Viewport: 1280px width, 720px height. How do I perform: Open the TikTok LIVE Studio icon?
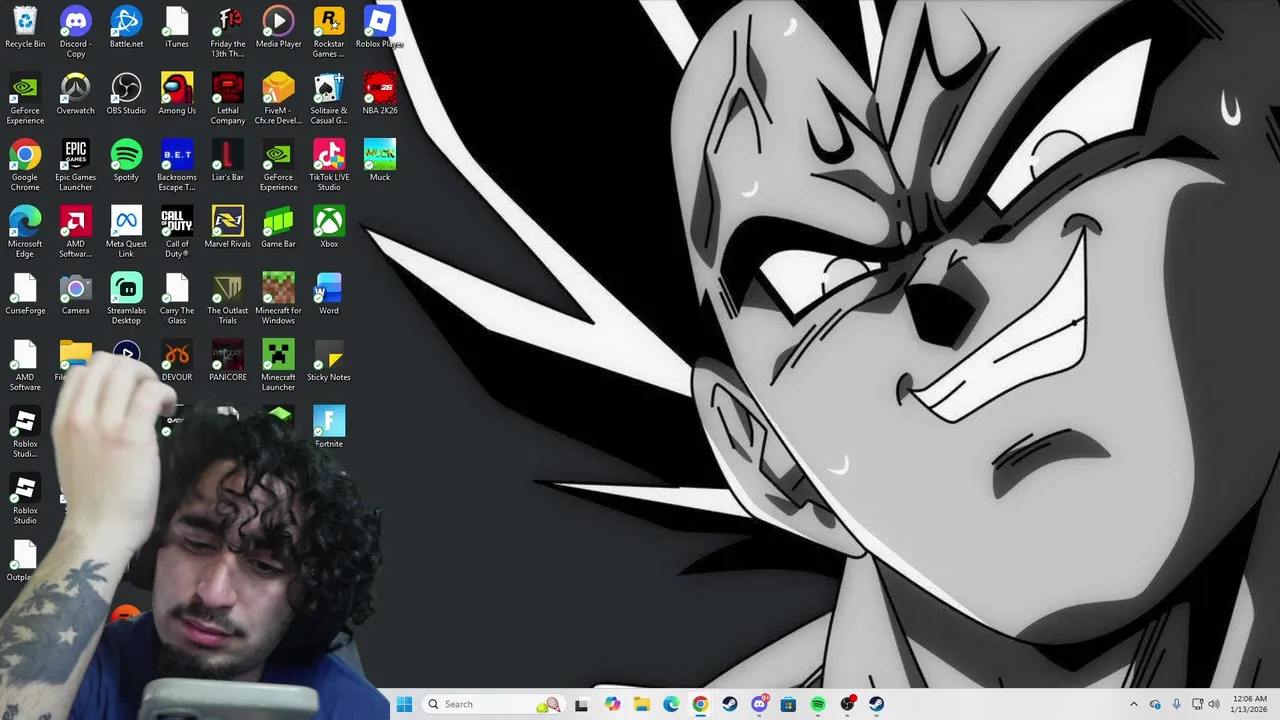point(329,166)
